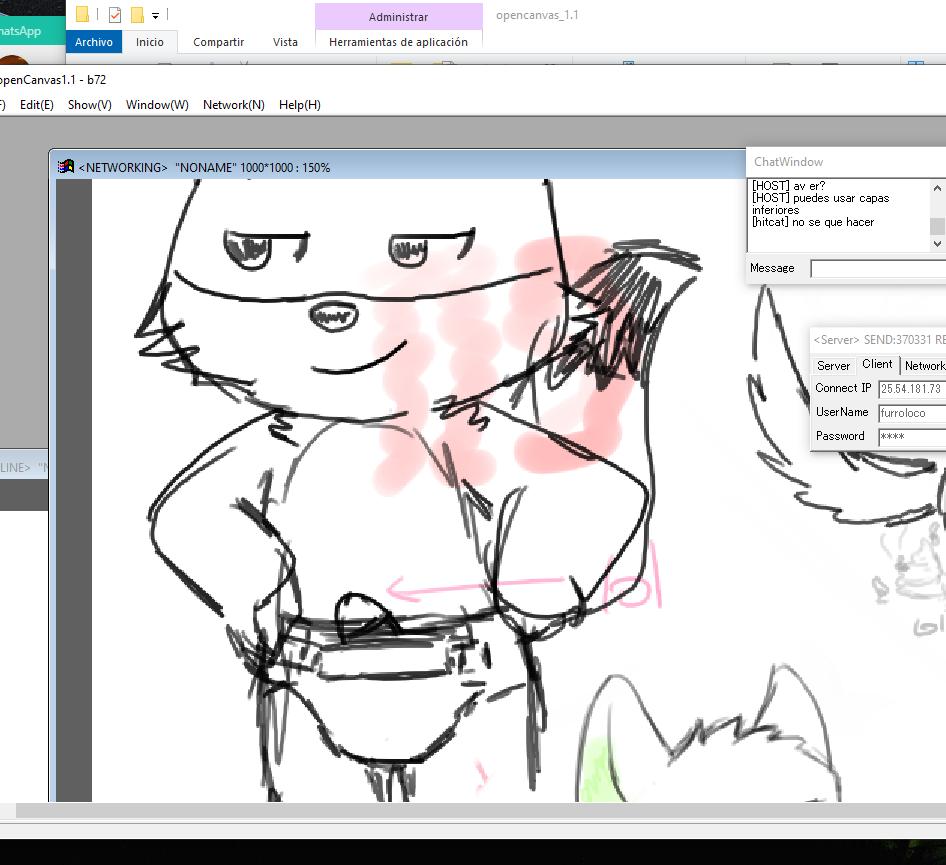946x865 pixels.
Task: Focus the UserName field containing furroloco
Action: 911,413
